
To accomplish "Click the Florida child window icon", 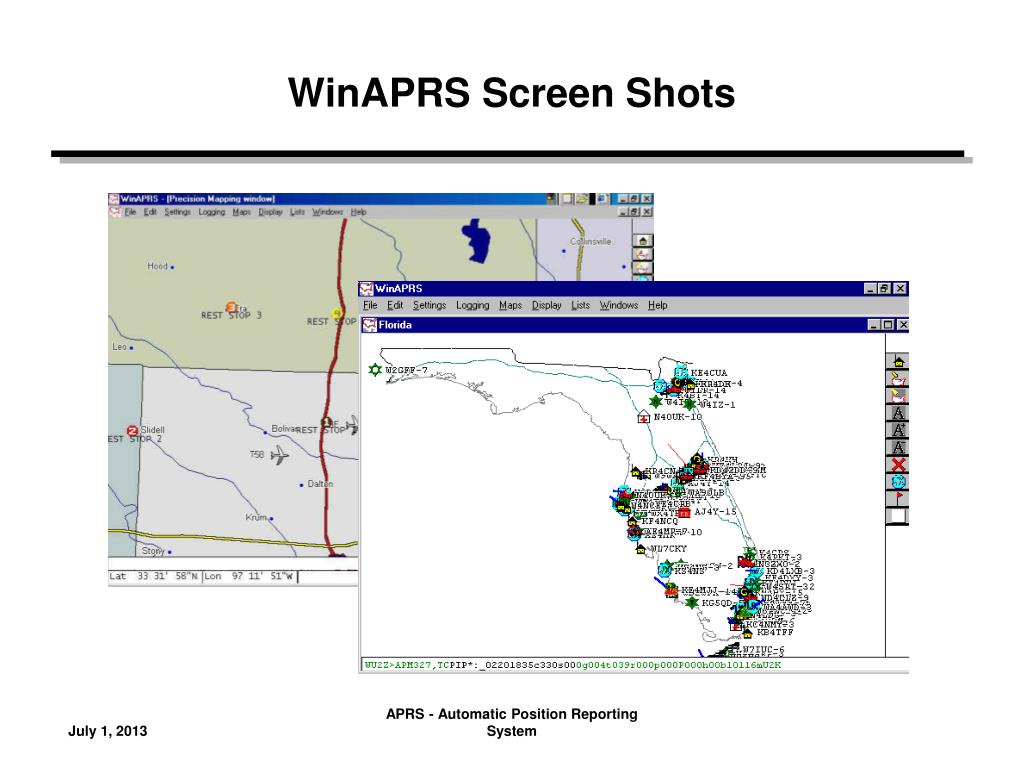I will (370, 325).
